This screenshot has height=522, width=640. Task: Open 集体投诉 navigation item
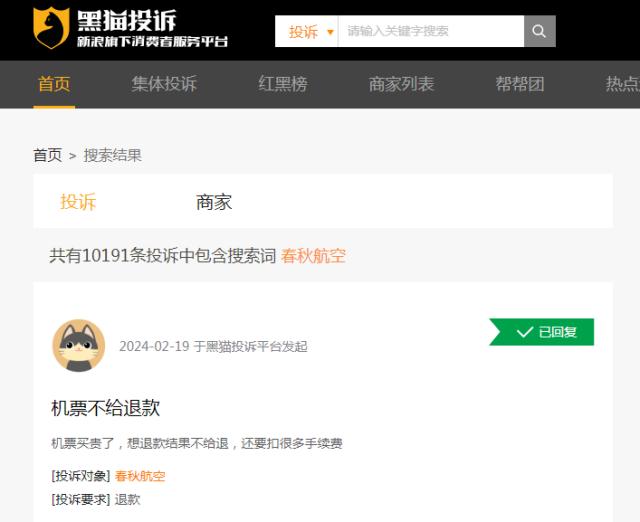164,84
